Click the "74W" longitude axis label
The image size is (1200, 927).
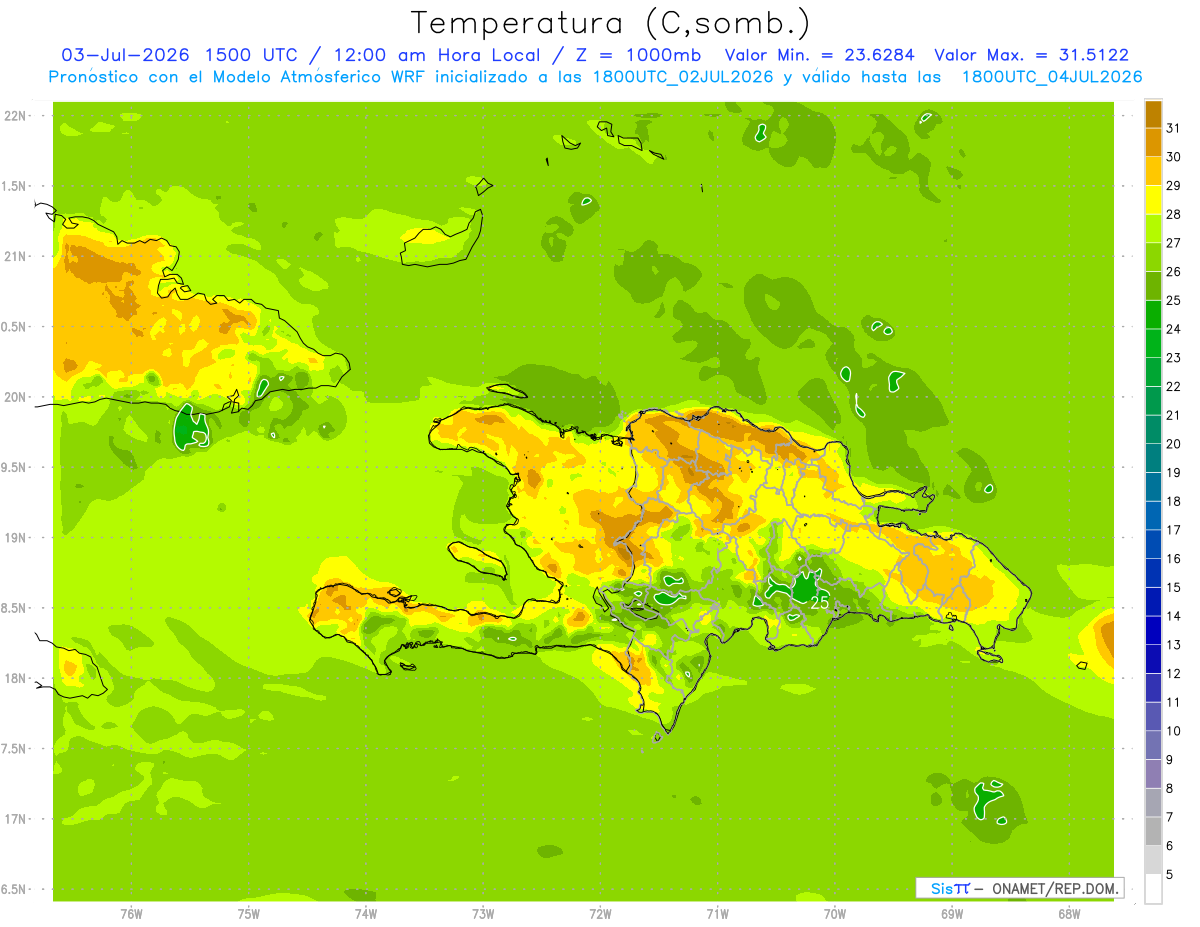click(x=366, y=914)
